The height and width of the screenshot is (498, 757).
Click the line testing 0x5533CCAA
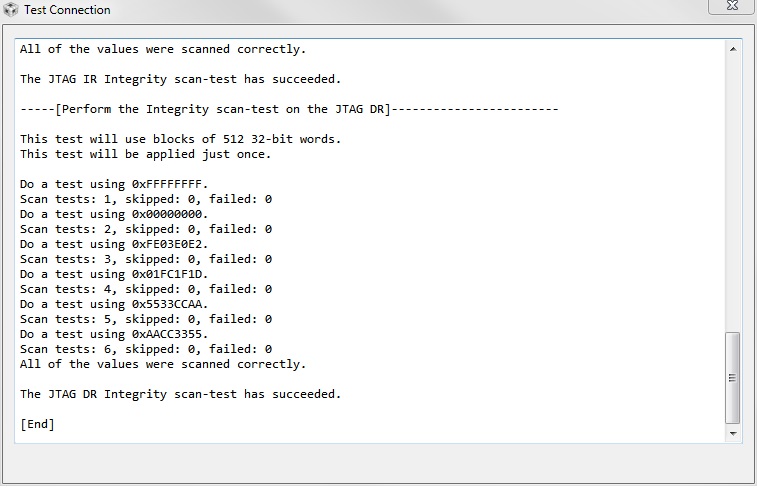point(114,304)
